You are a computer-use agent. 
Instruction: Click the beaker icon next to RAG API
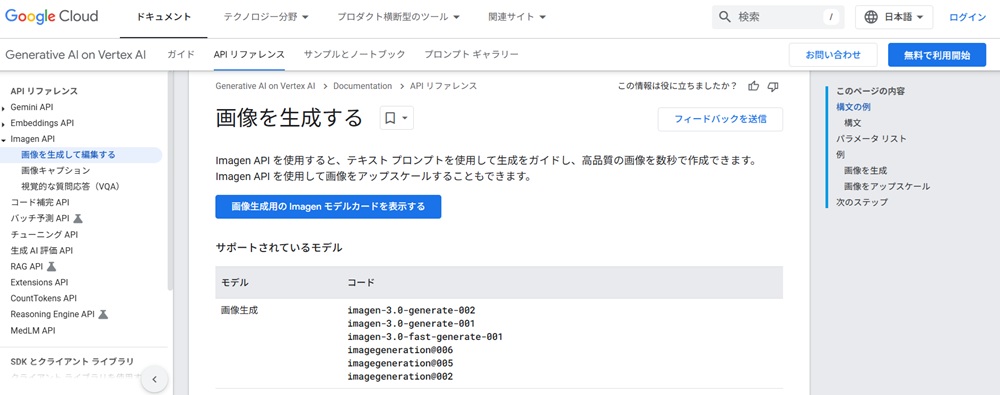click(51, 266)
